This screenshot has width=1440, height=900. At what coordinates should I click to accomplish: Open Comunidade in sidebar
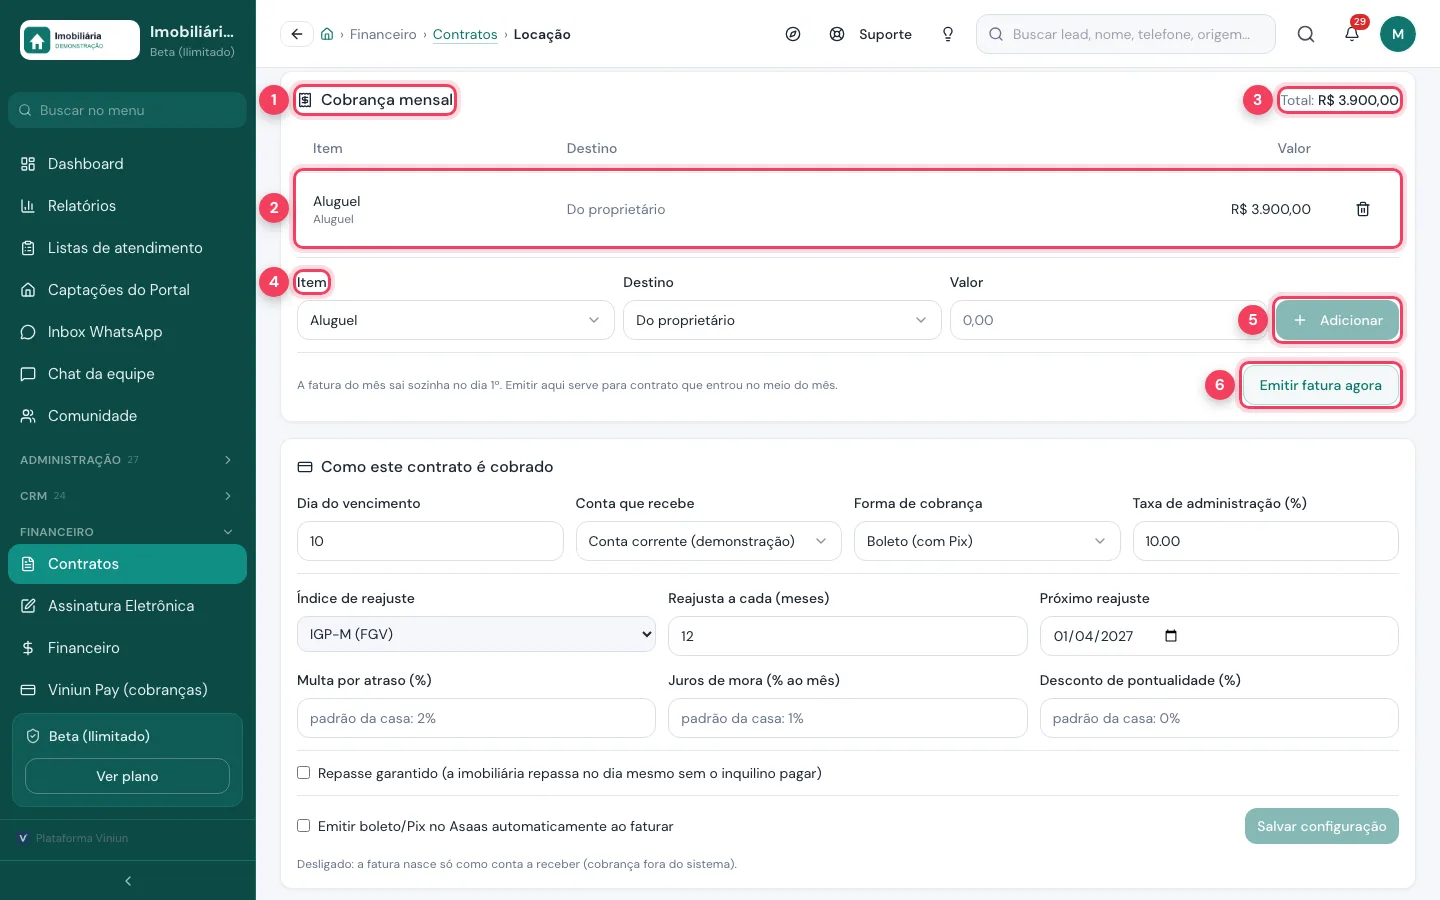(x=127, y=416)
